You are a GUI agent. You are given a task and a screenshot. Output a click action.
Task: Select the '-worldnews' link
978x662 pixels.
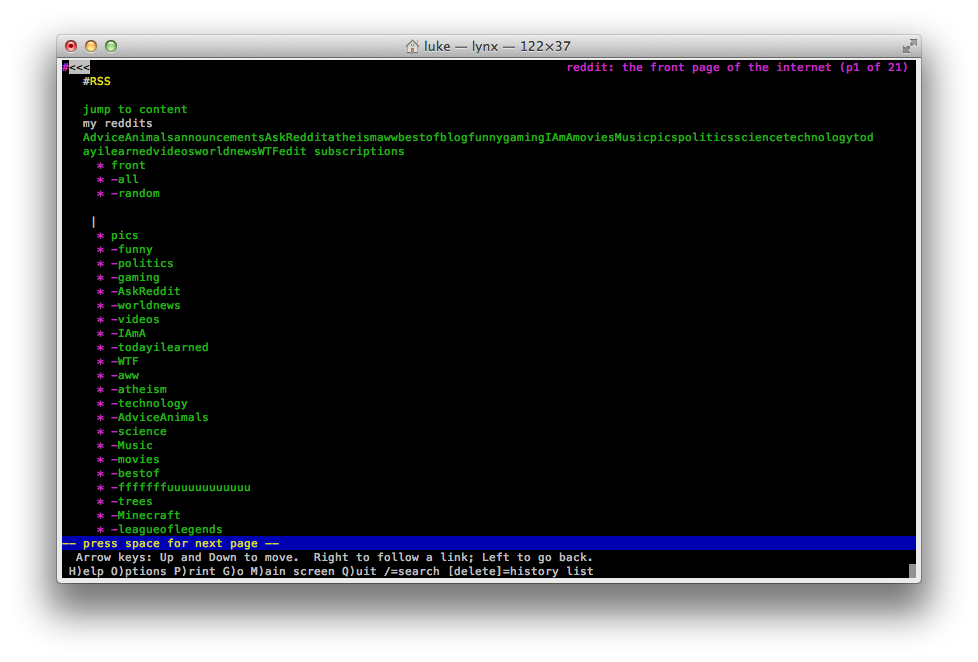click(x=145, y=306)
